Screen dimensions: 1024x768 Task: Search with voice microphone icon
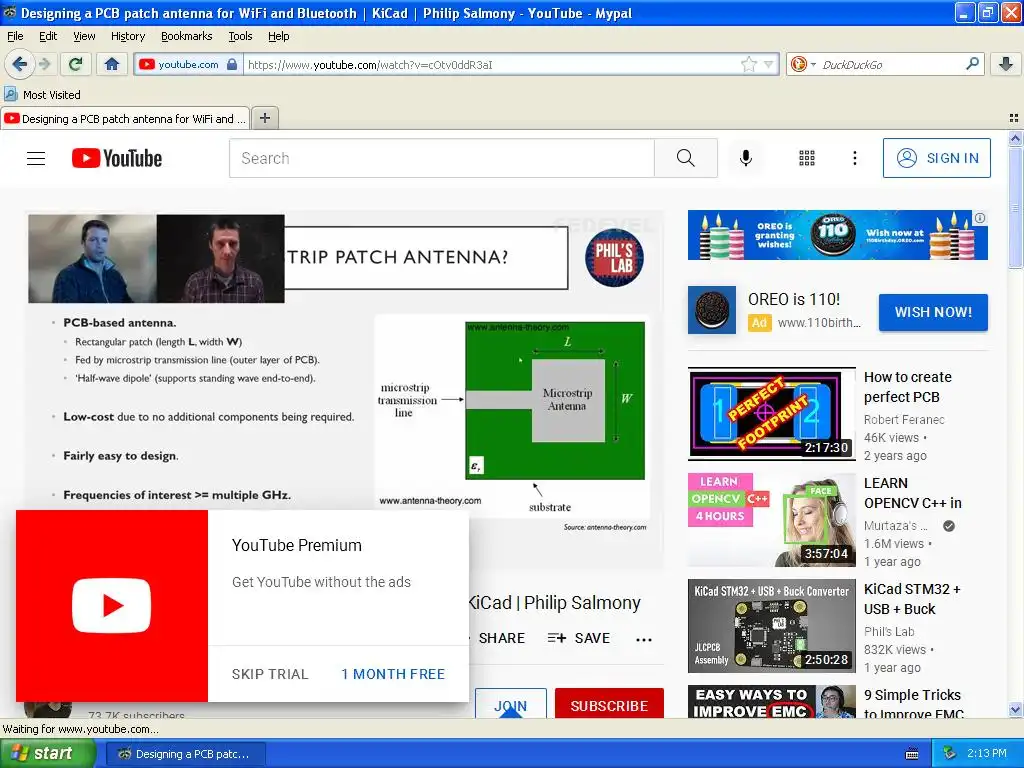click(x=746, y=158)
